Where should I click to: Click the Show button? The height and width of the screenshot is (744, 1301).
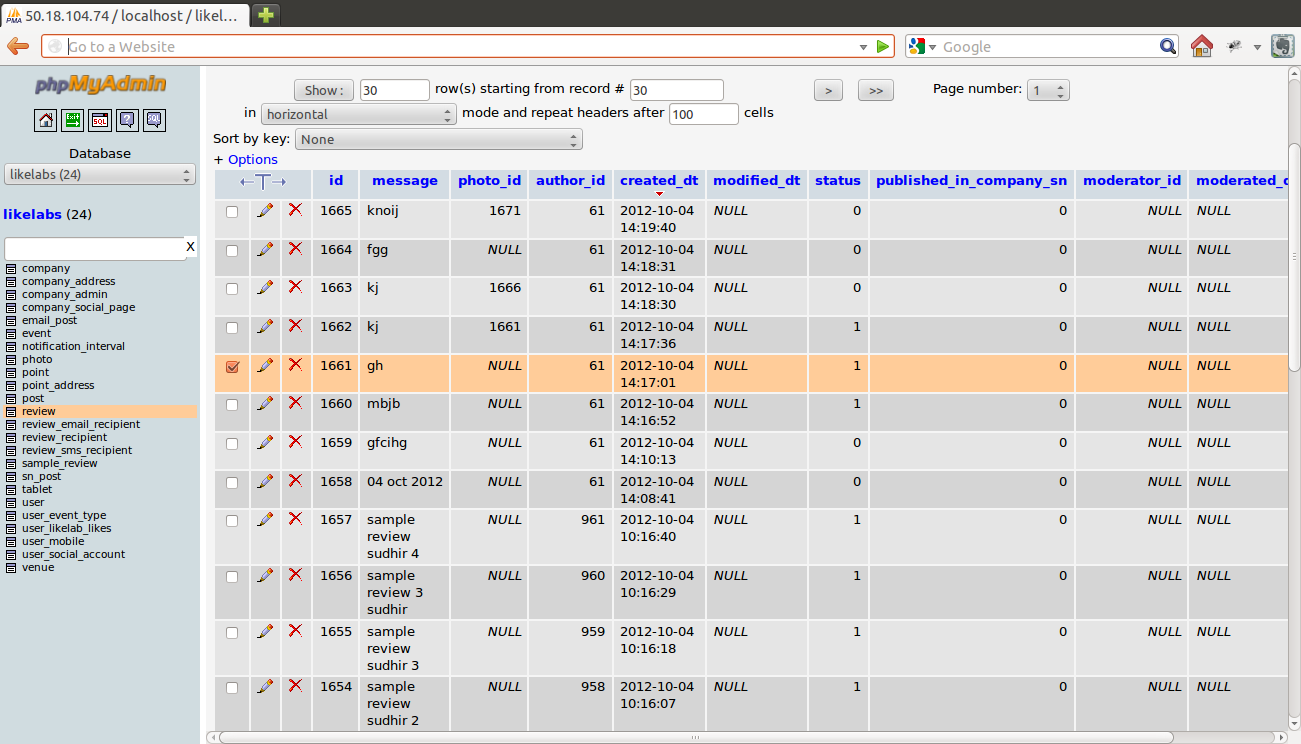point(324,91)
